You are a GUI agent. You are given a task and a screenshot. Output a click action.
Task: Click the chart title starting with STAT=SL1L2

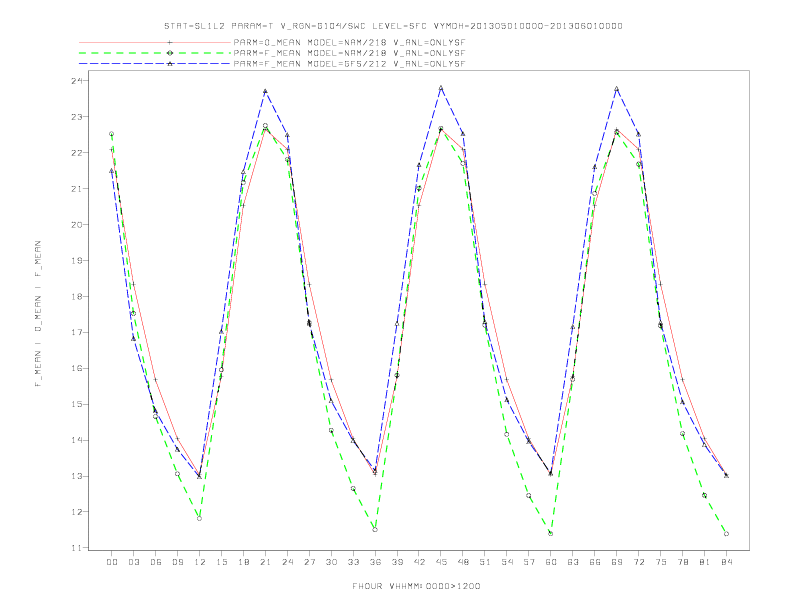[x=393, y=26]
